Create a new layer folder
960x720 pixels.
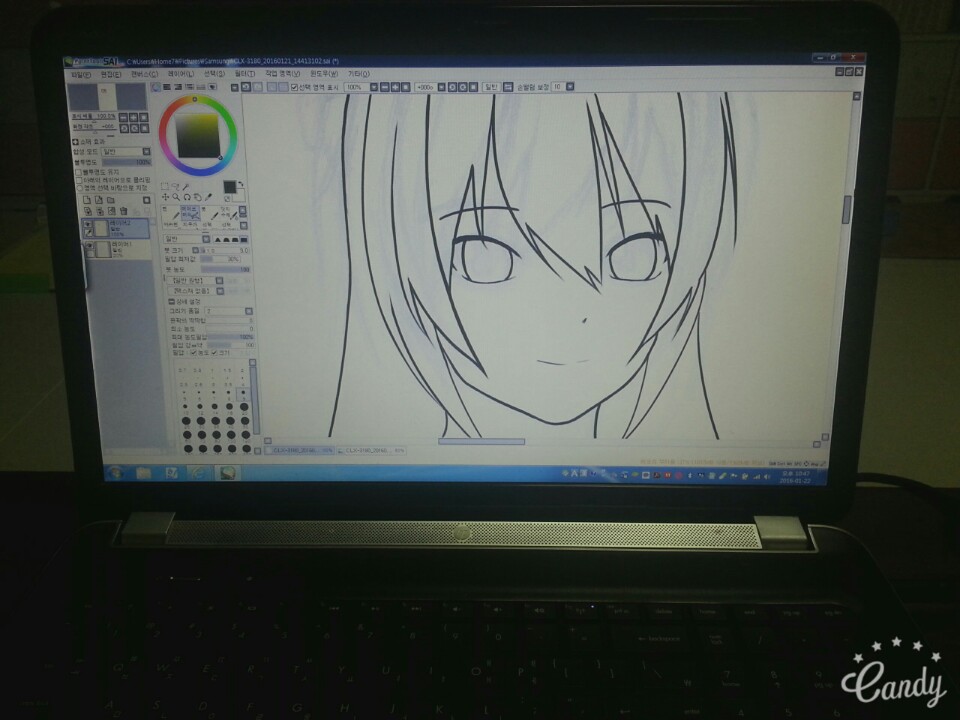(111, 200)
